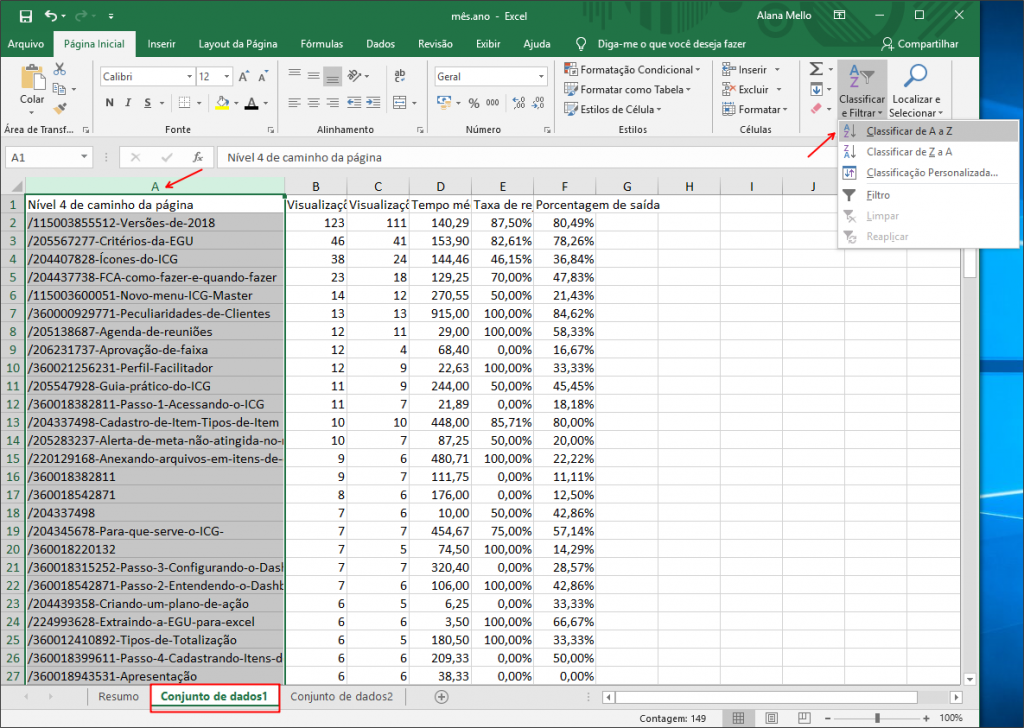Select Classificar de A a Z

908,131
